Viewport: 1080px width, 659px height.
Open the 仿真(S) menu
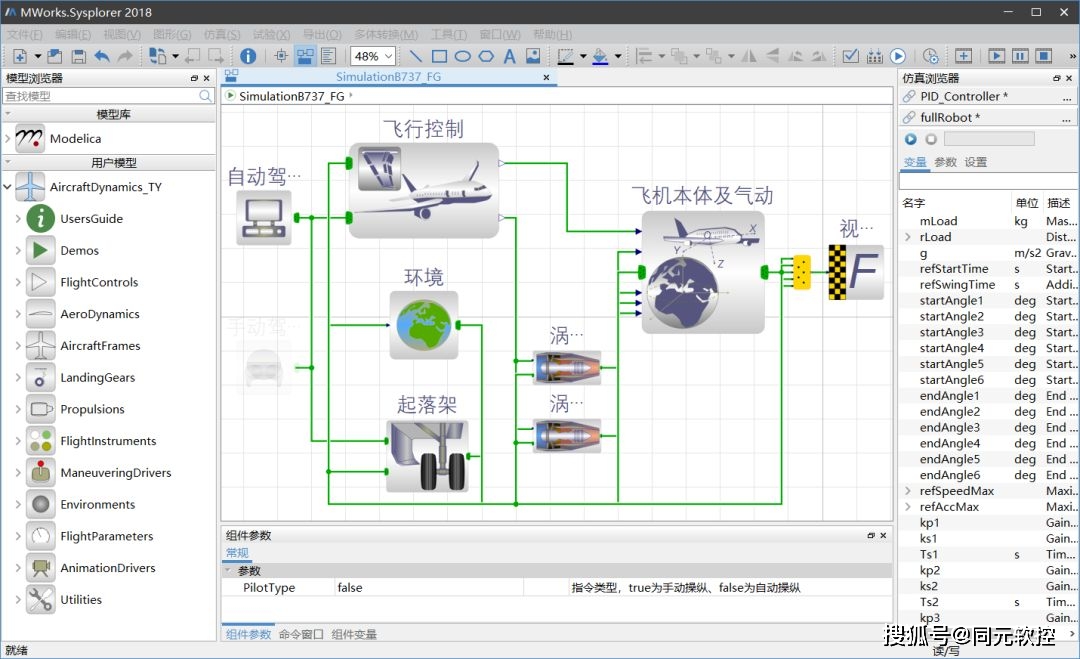(x=222, y=34)
